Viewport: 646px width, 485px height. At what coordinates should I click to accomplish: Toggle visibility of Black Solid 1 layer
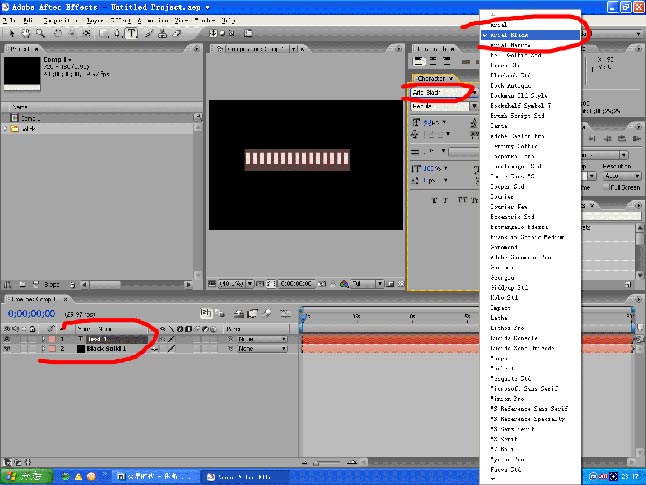[x=7, y=349]
